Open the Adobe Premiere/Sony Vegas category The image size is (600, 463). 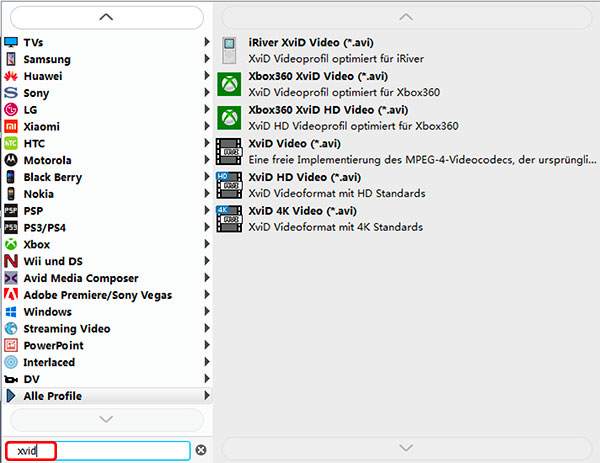tap(107, 295)
